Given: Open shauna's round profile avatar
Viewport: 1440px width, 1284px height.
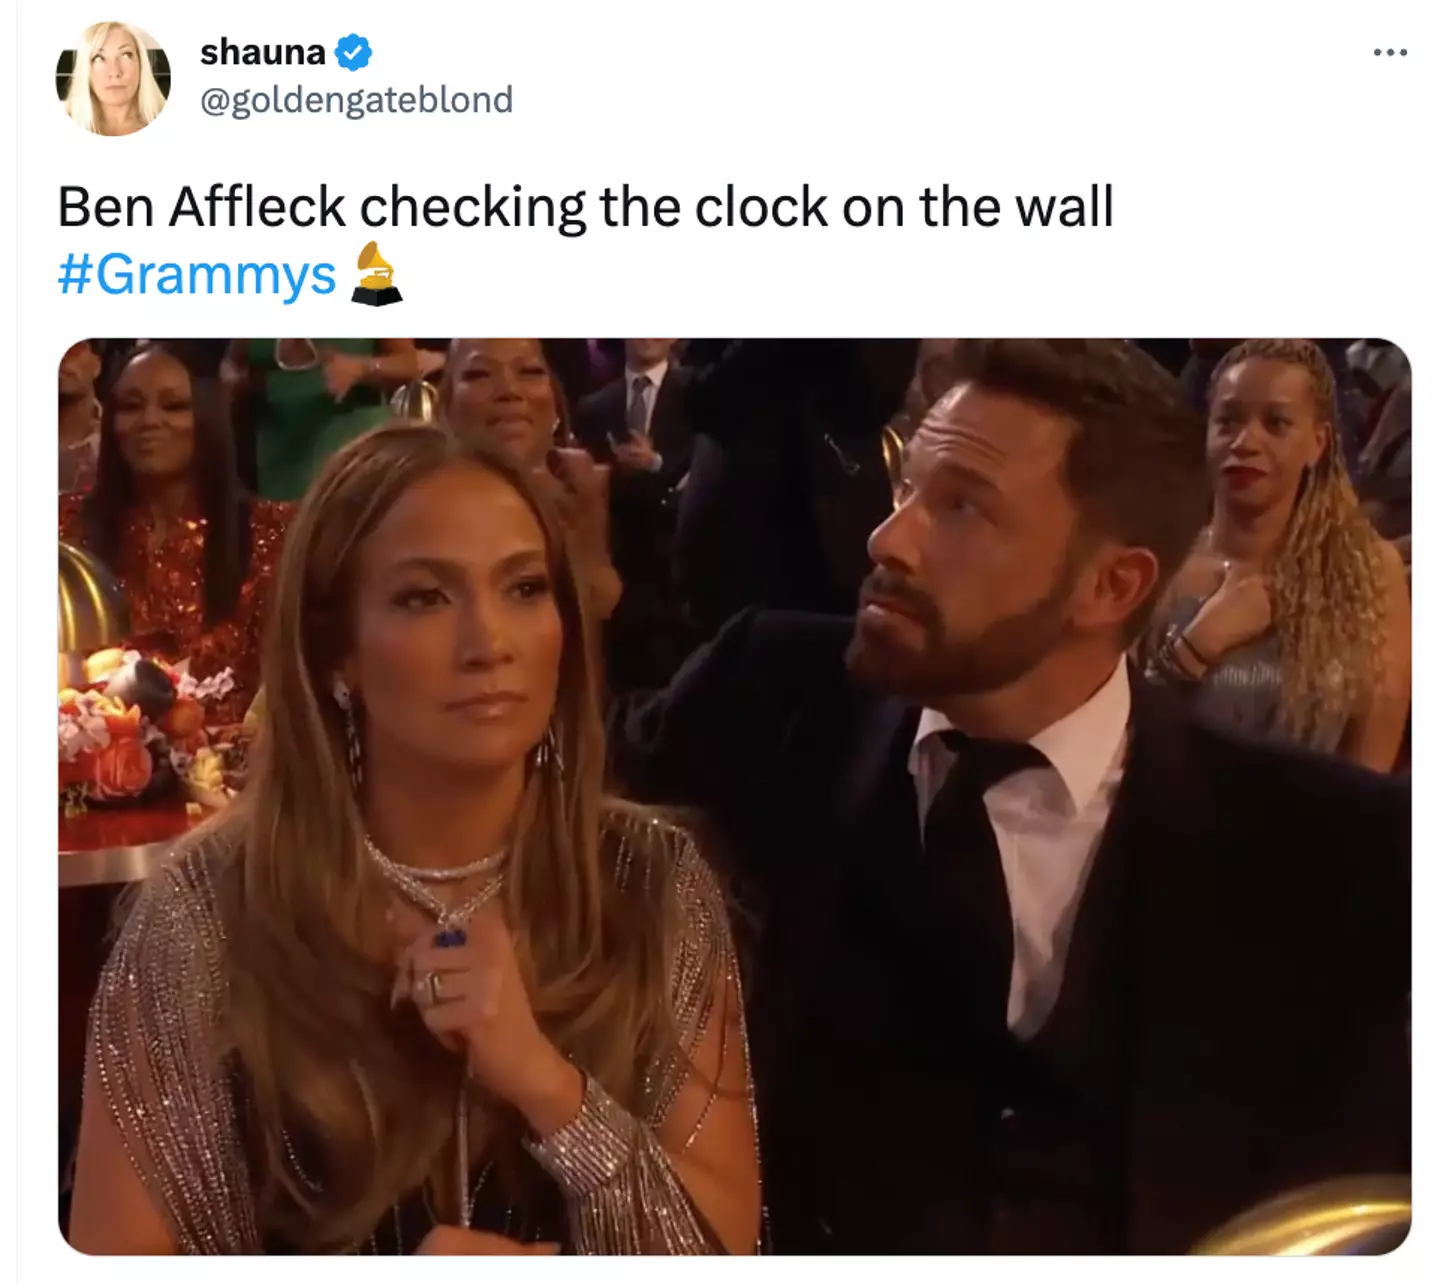Looking at the screenshot, I should click(x=113, y=78).
